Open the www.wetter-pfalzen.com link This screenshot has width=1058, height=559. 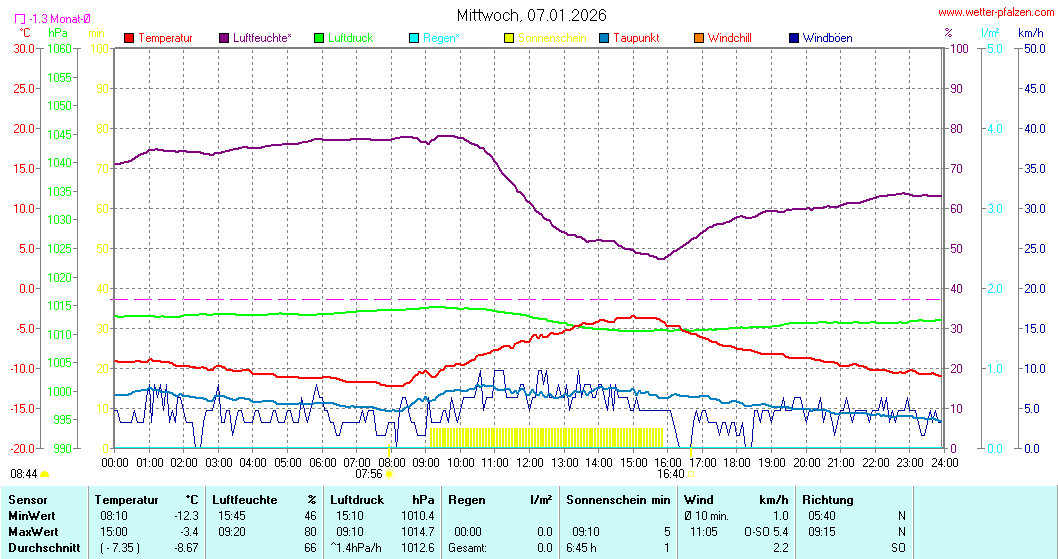click(994, 13)
